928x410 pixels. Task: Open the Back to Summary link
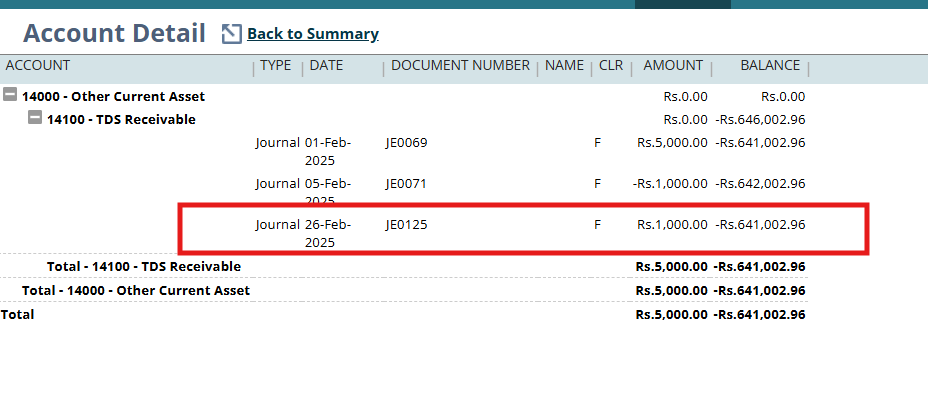(x=313, y=34)
